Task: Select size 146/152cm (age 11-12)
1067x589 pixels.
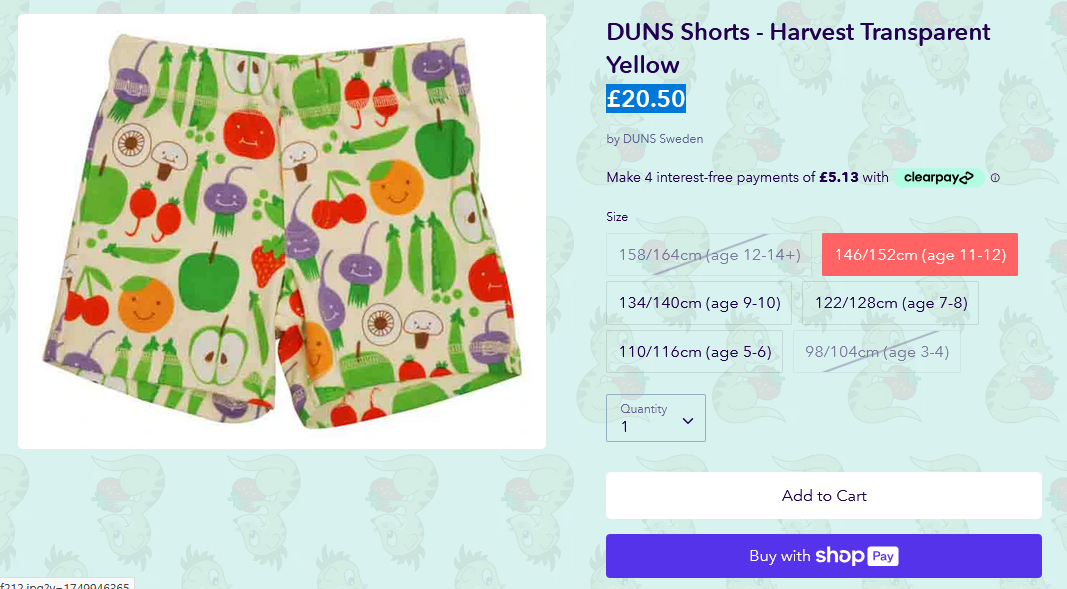Action: tap(920, 254)
